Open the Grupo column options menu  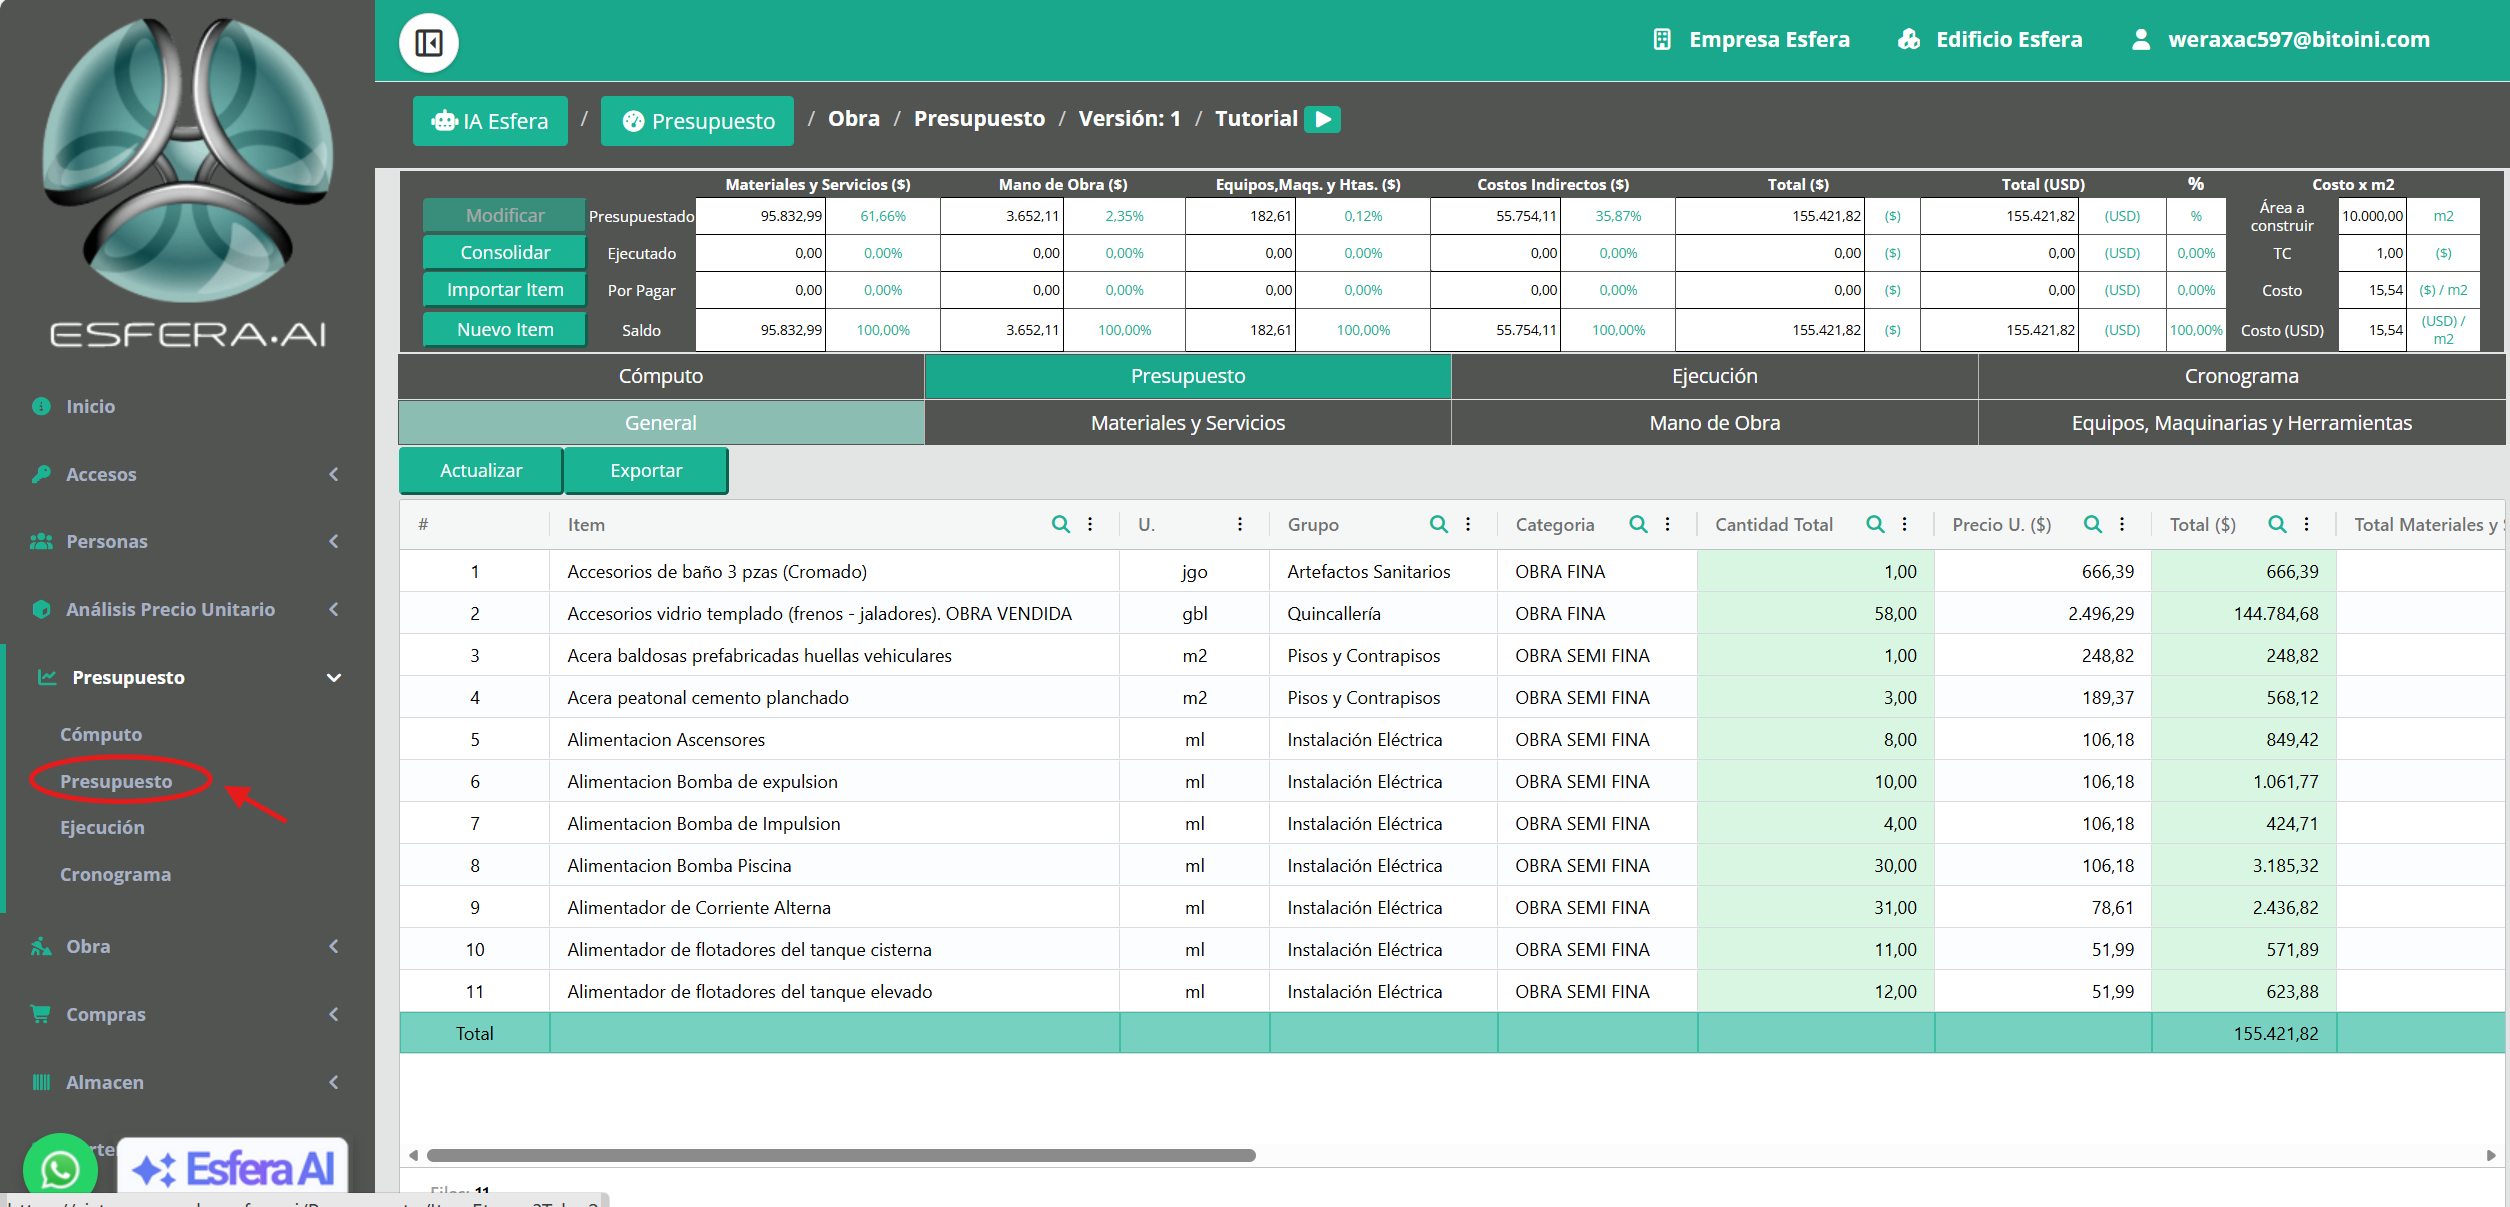coord(1468,524)
